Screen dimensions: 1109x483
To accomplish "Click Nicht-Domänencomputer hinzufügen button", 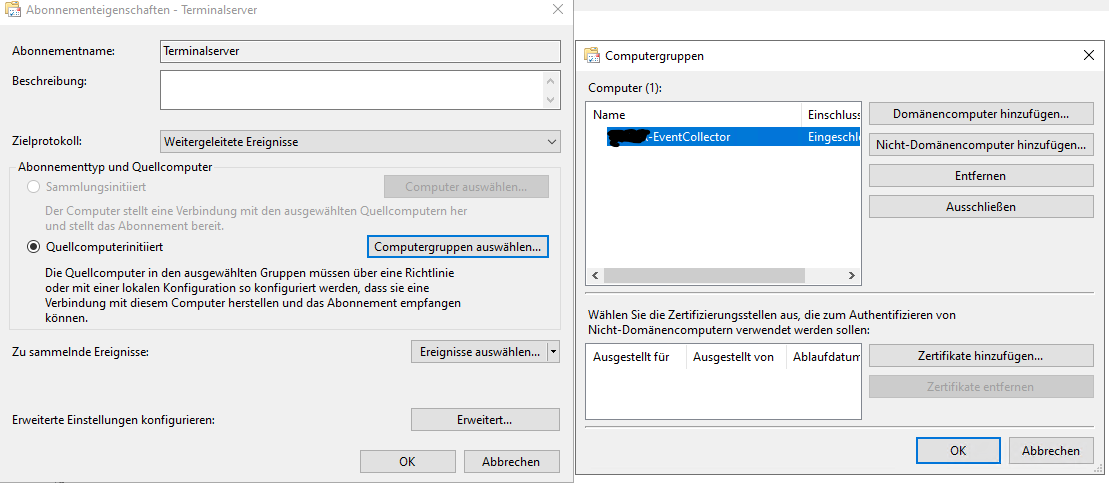I will tap(981, 145).
